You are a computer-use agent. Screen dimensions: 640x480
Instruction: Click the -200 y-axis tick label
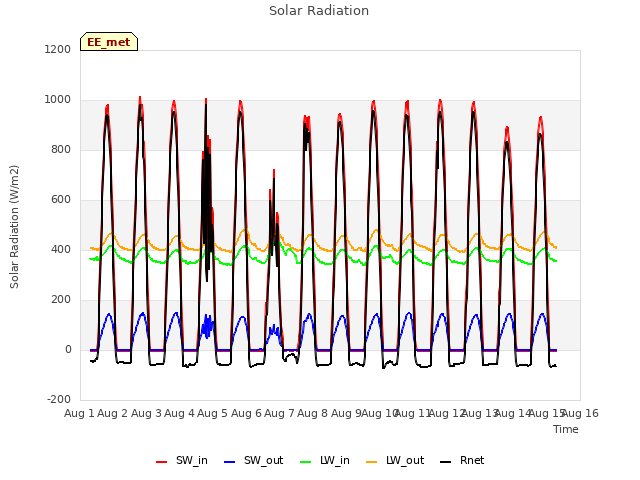tap(59, 399)
